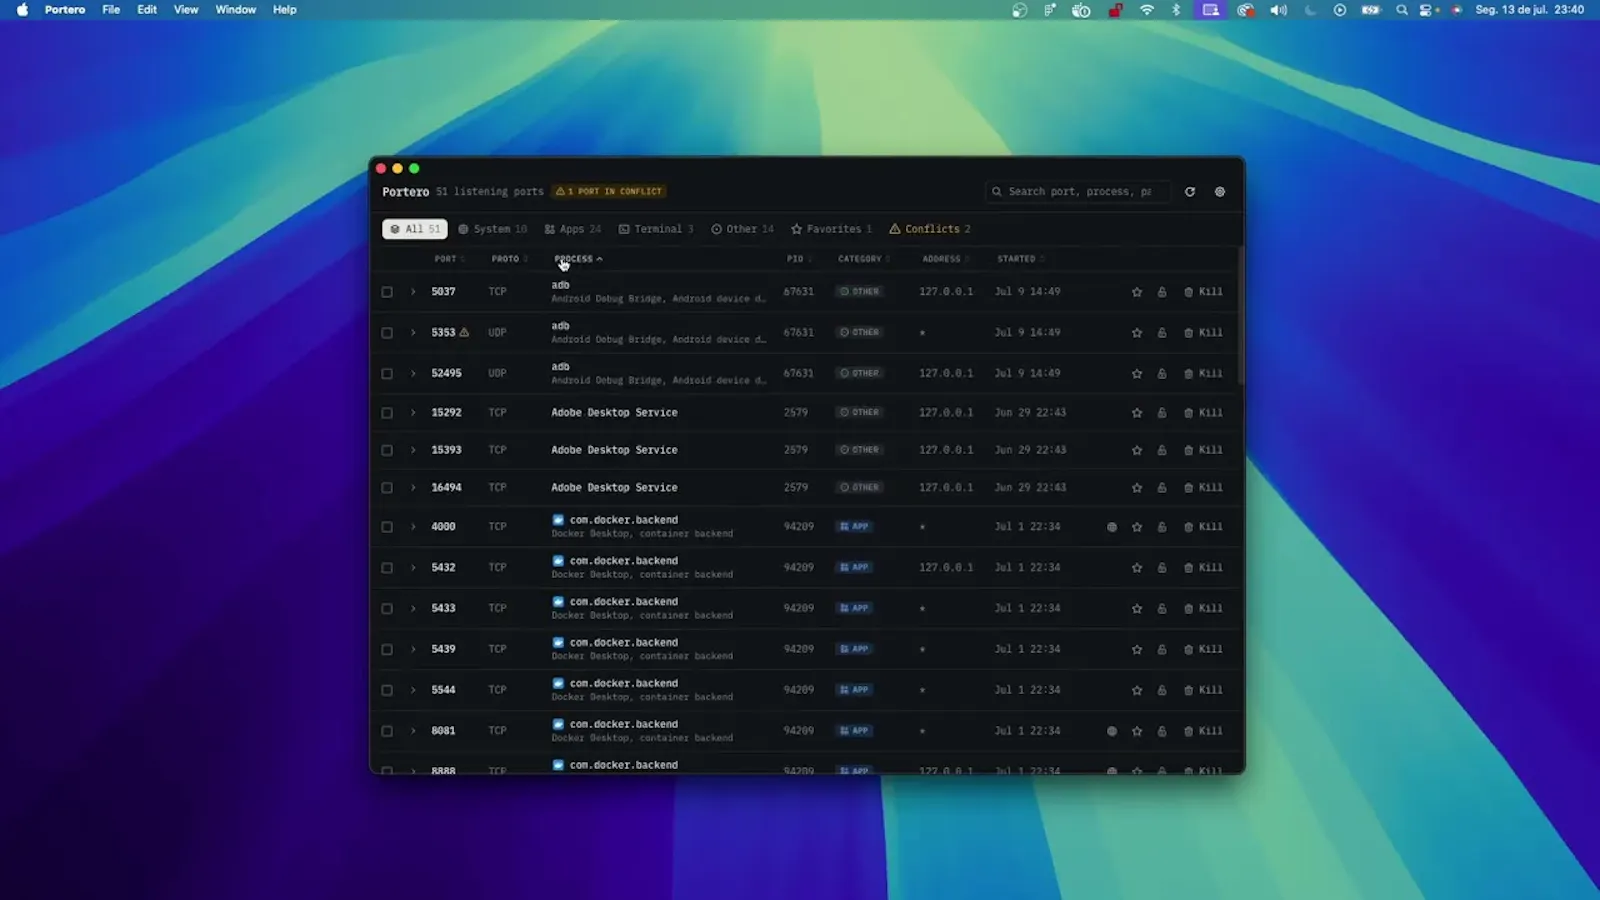
Task: Favorite port 5037 with its star icon
Action: tap(1137, 292)
